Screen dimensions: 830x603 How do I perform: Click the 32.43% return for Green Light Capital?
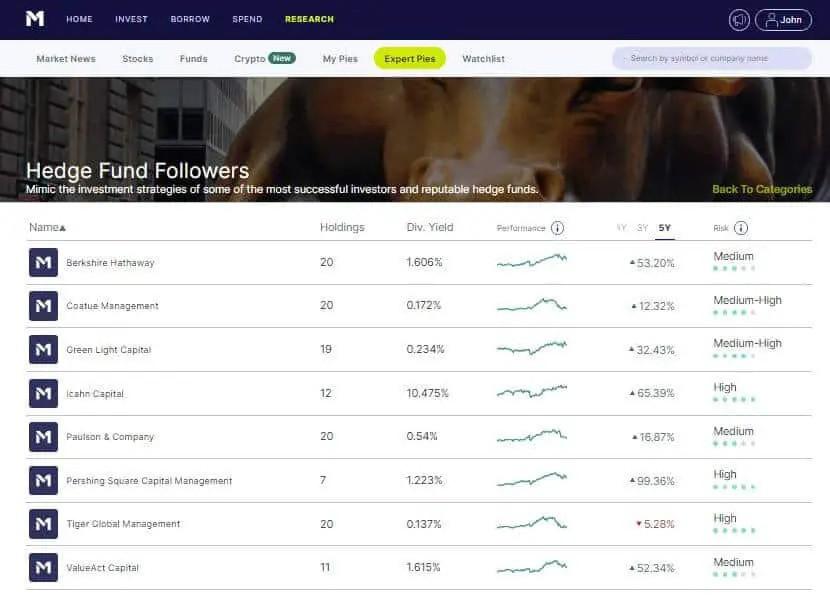point(652,350)
